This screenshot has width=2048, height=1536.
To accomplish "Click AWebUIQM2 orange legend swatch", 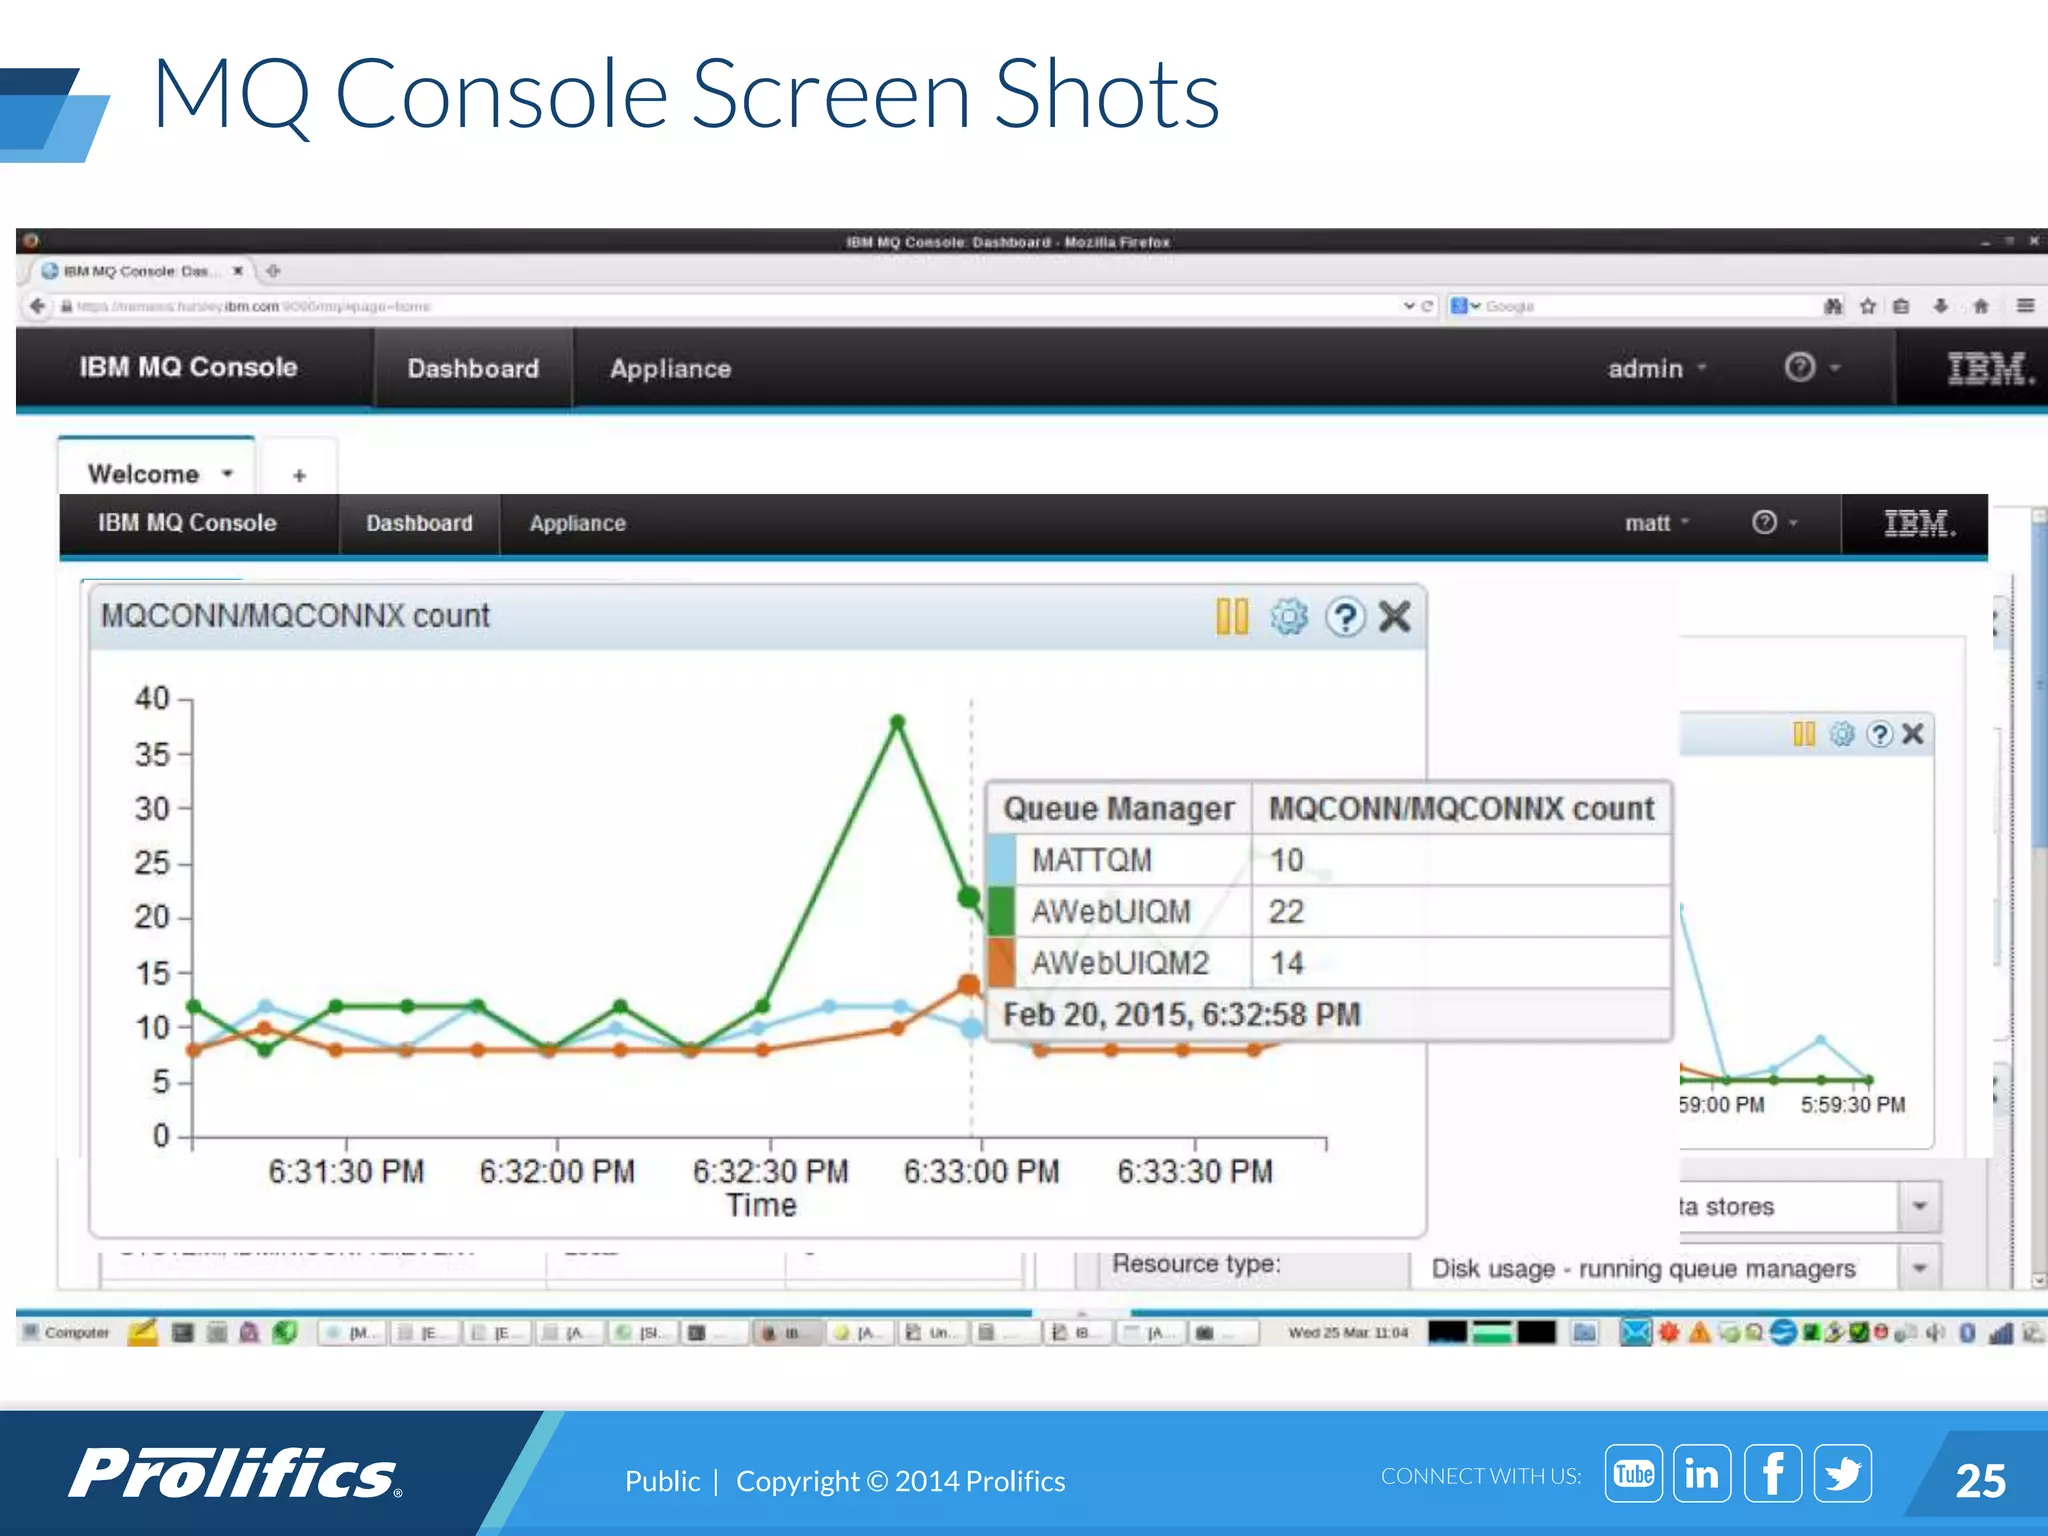I will [1001, 963].
